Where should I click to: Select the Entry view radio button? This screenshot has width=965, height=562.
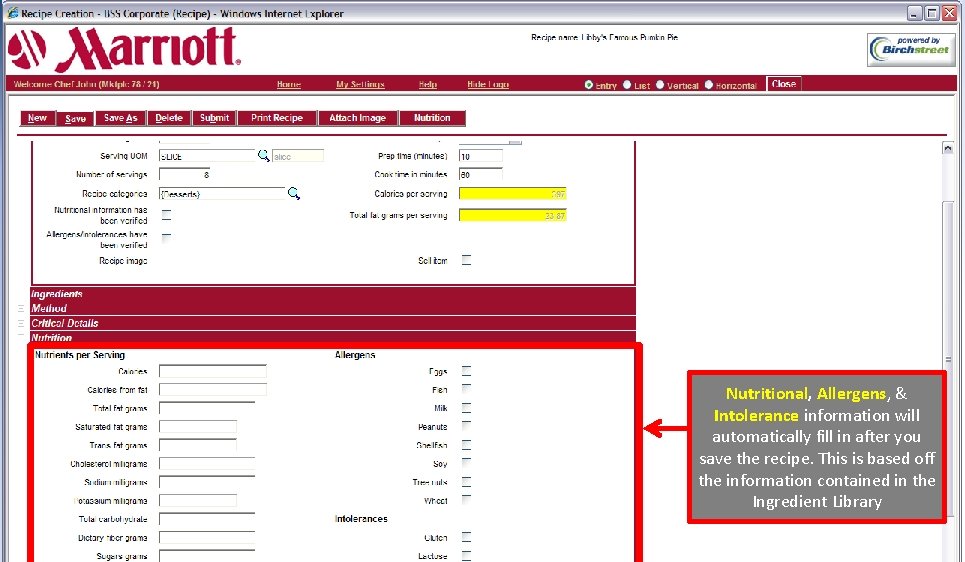click(x=589, y=85)
